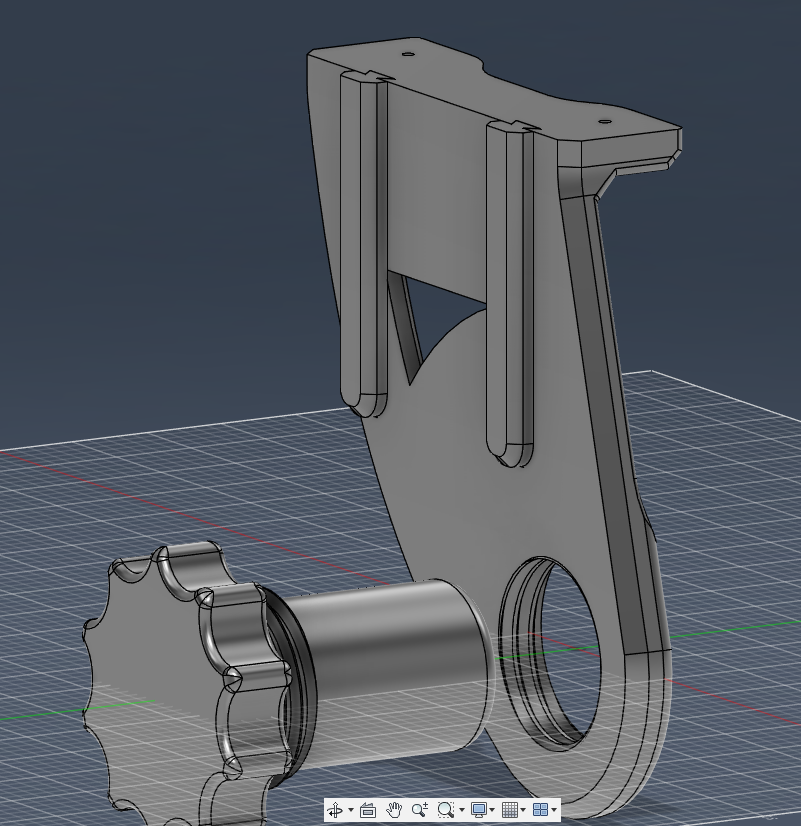
Task: Select the Orbit tool
Action: click(335, 810)
